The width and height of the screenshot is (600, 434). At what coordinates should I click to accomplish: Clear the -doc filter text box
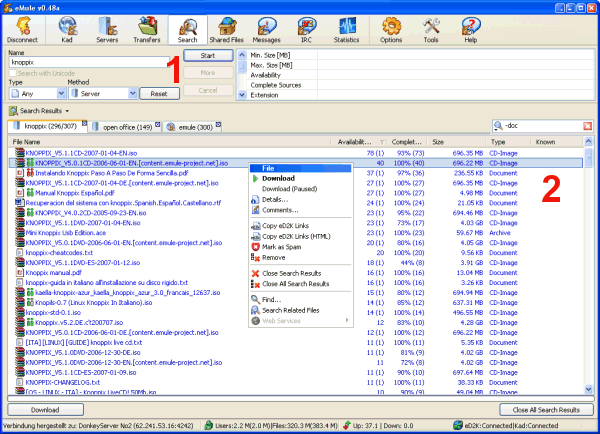(x=587, y=127)
